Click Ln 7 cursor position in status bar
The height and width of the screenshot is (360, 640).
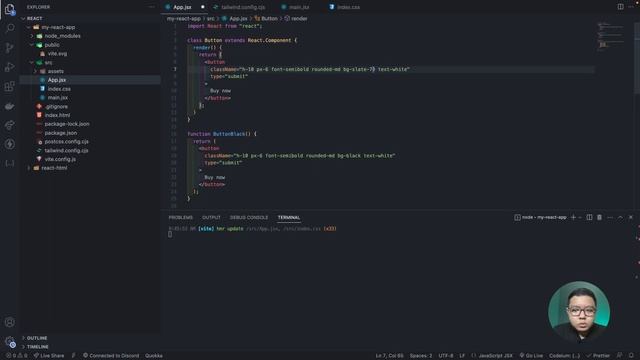(x=389, y=356)
